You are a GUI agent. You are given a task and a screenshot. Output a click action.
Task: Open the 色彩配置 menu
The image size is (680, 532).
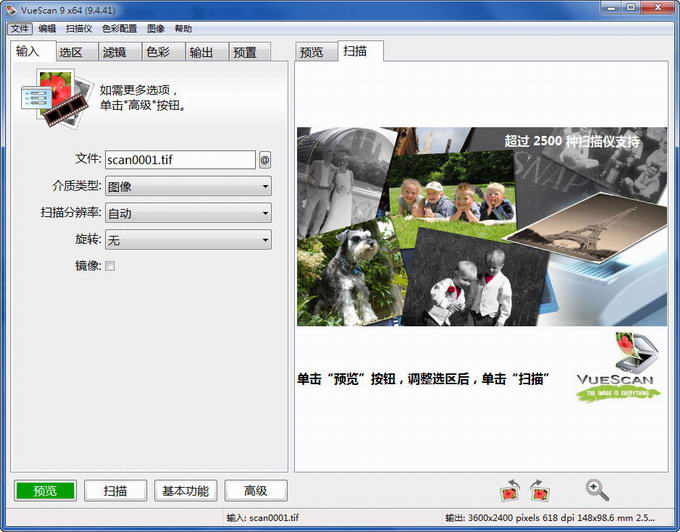point(119,29)
